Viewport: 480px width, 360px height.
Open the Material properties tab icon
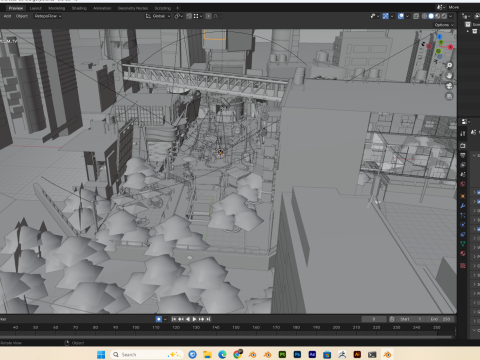click(463, 253)
